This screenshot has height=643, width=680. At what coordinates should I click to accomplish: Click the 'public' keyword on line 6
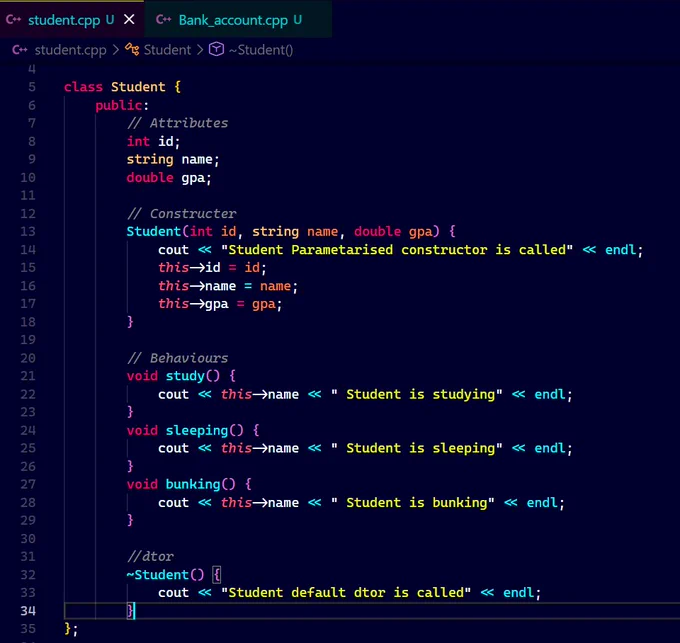[x=118, y=105]
